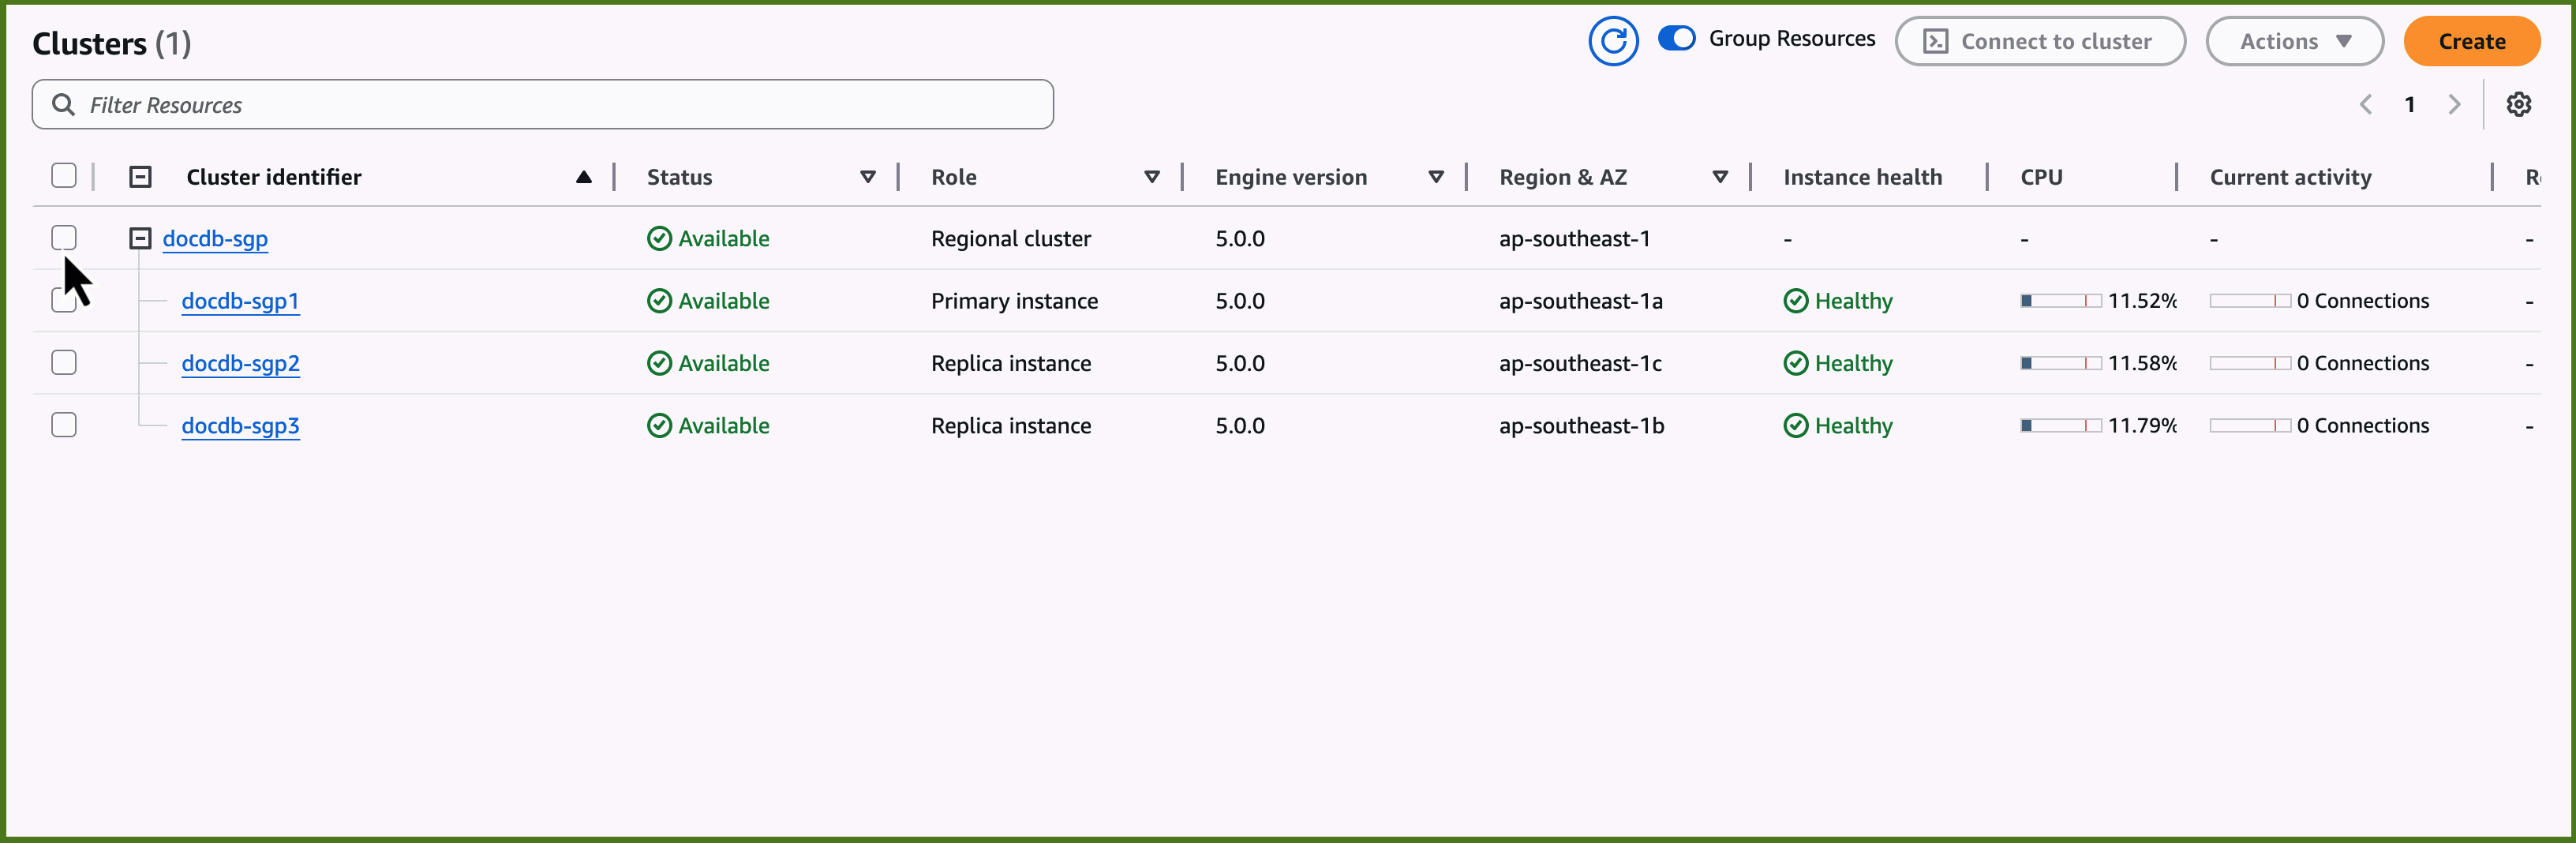Sort by Cluster identifier ascending arrow
This screenshot has width=2576, height=843.
pos(583,177)
